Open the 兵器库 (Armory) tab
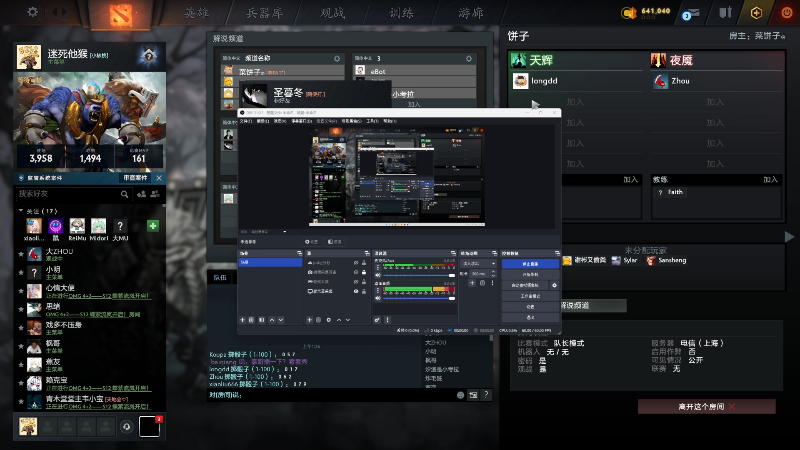The width and height of the screenshot is (800, 450). tap(264, 13)
